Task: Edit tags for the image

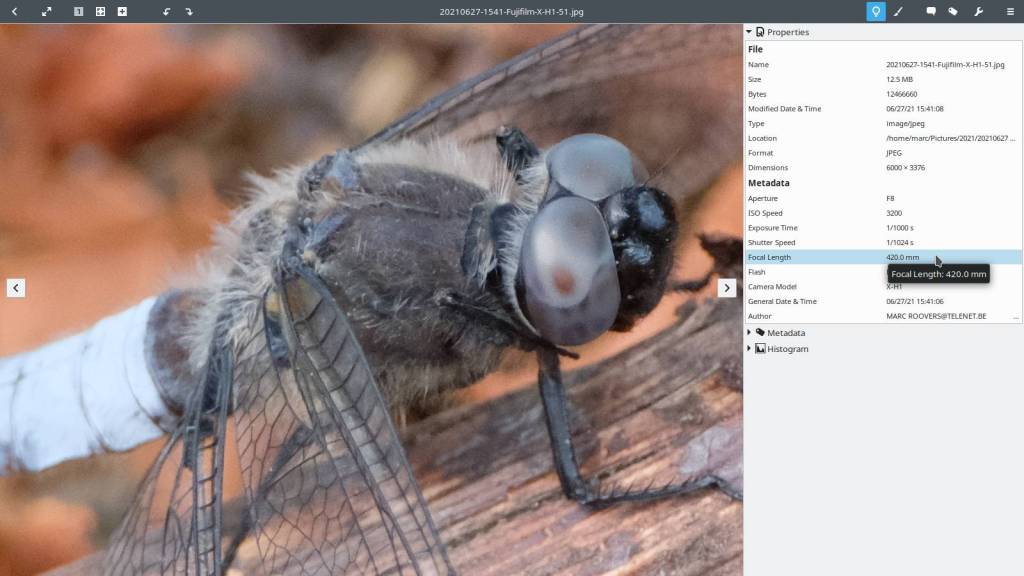Action: (953, 11)
